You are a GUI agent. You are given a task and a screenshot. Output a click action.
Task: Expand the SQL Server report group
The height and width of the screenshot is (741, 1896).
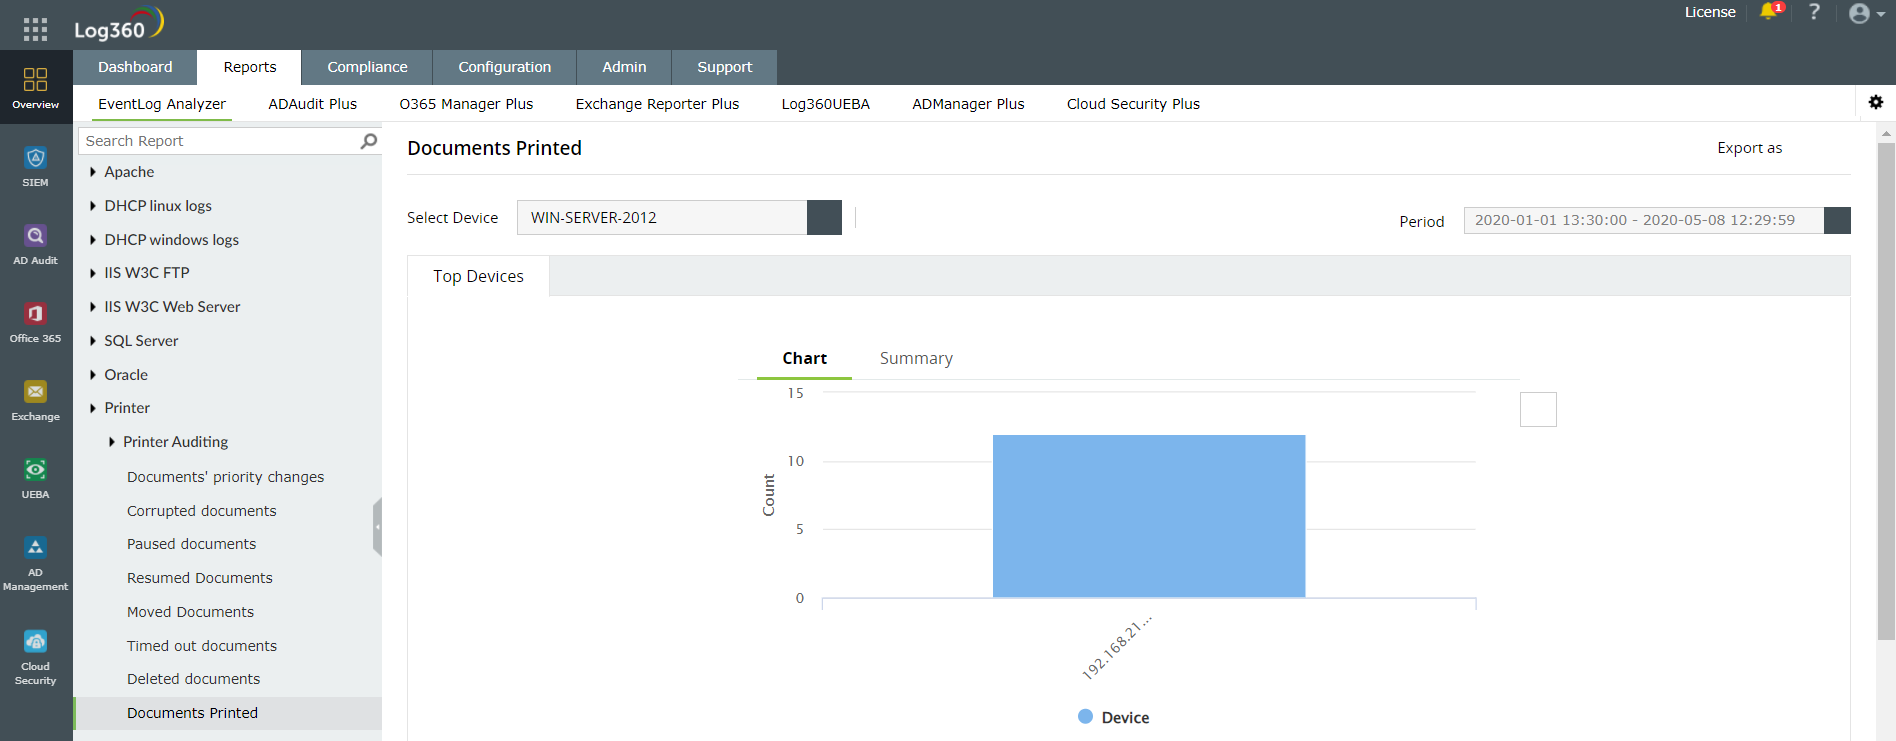click(x=93, y=341)
